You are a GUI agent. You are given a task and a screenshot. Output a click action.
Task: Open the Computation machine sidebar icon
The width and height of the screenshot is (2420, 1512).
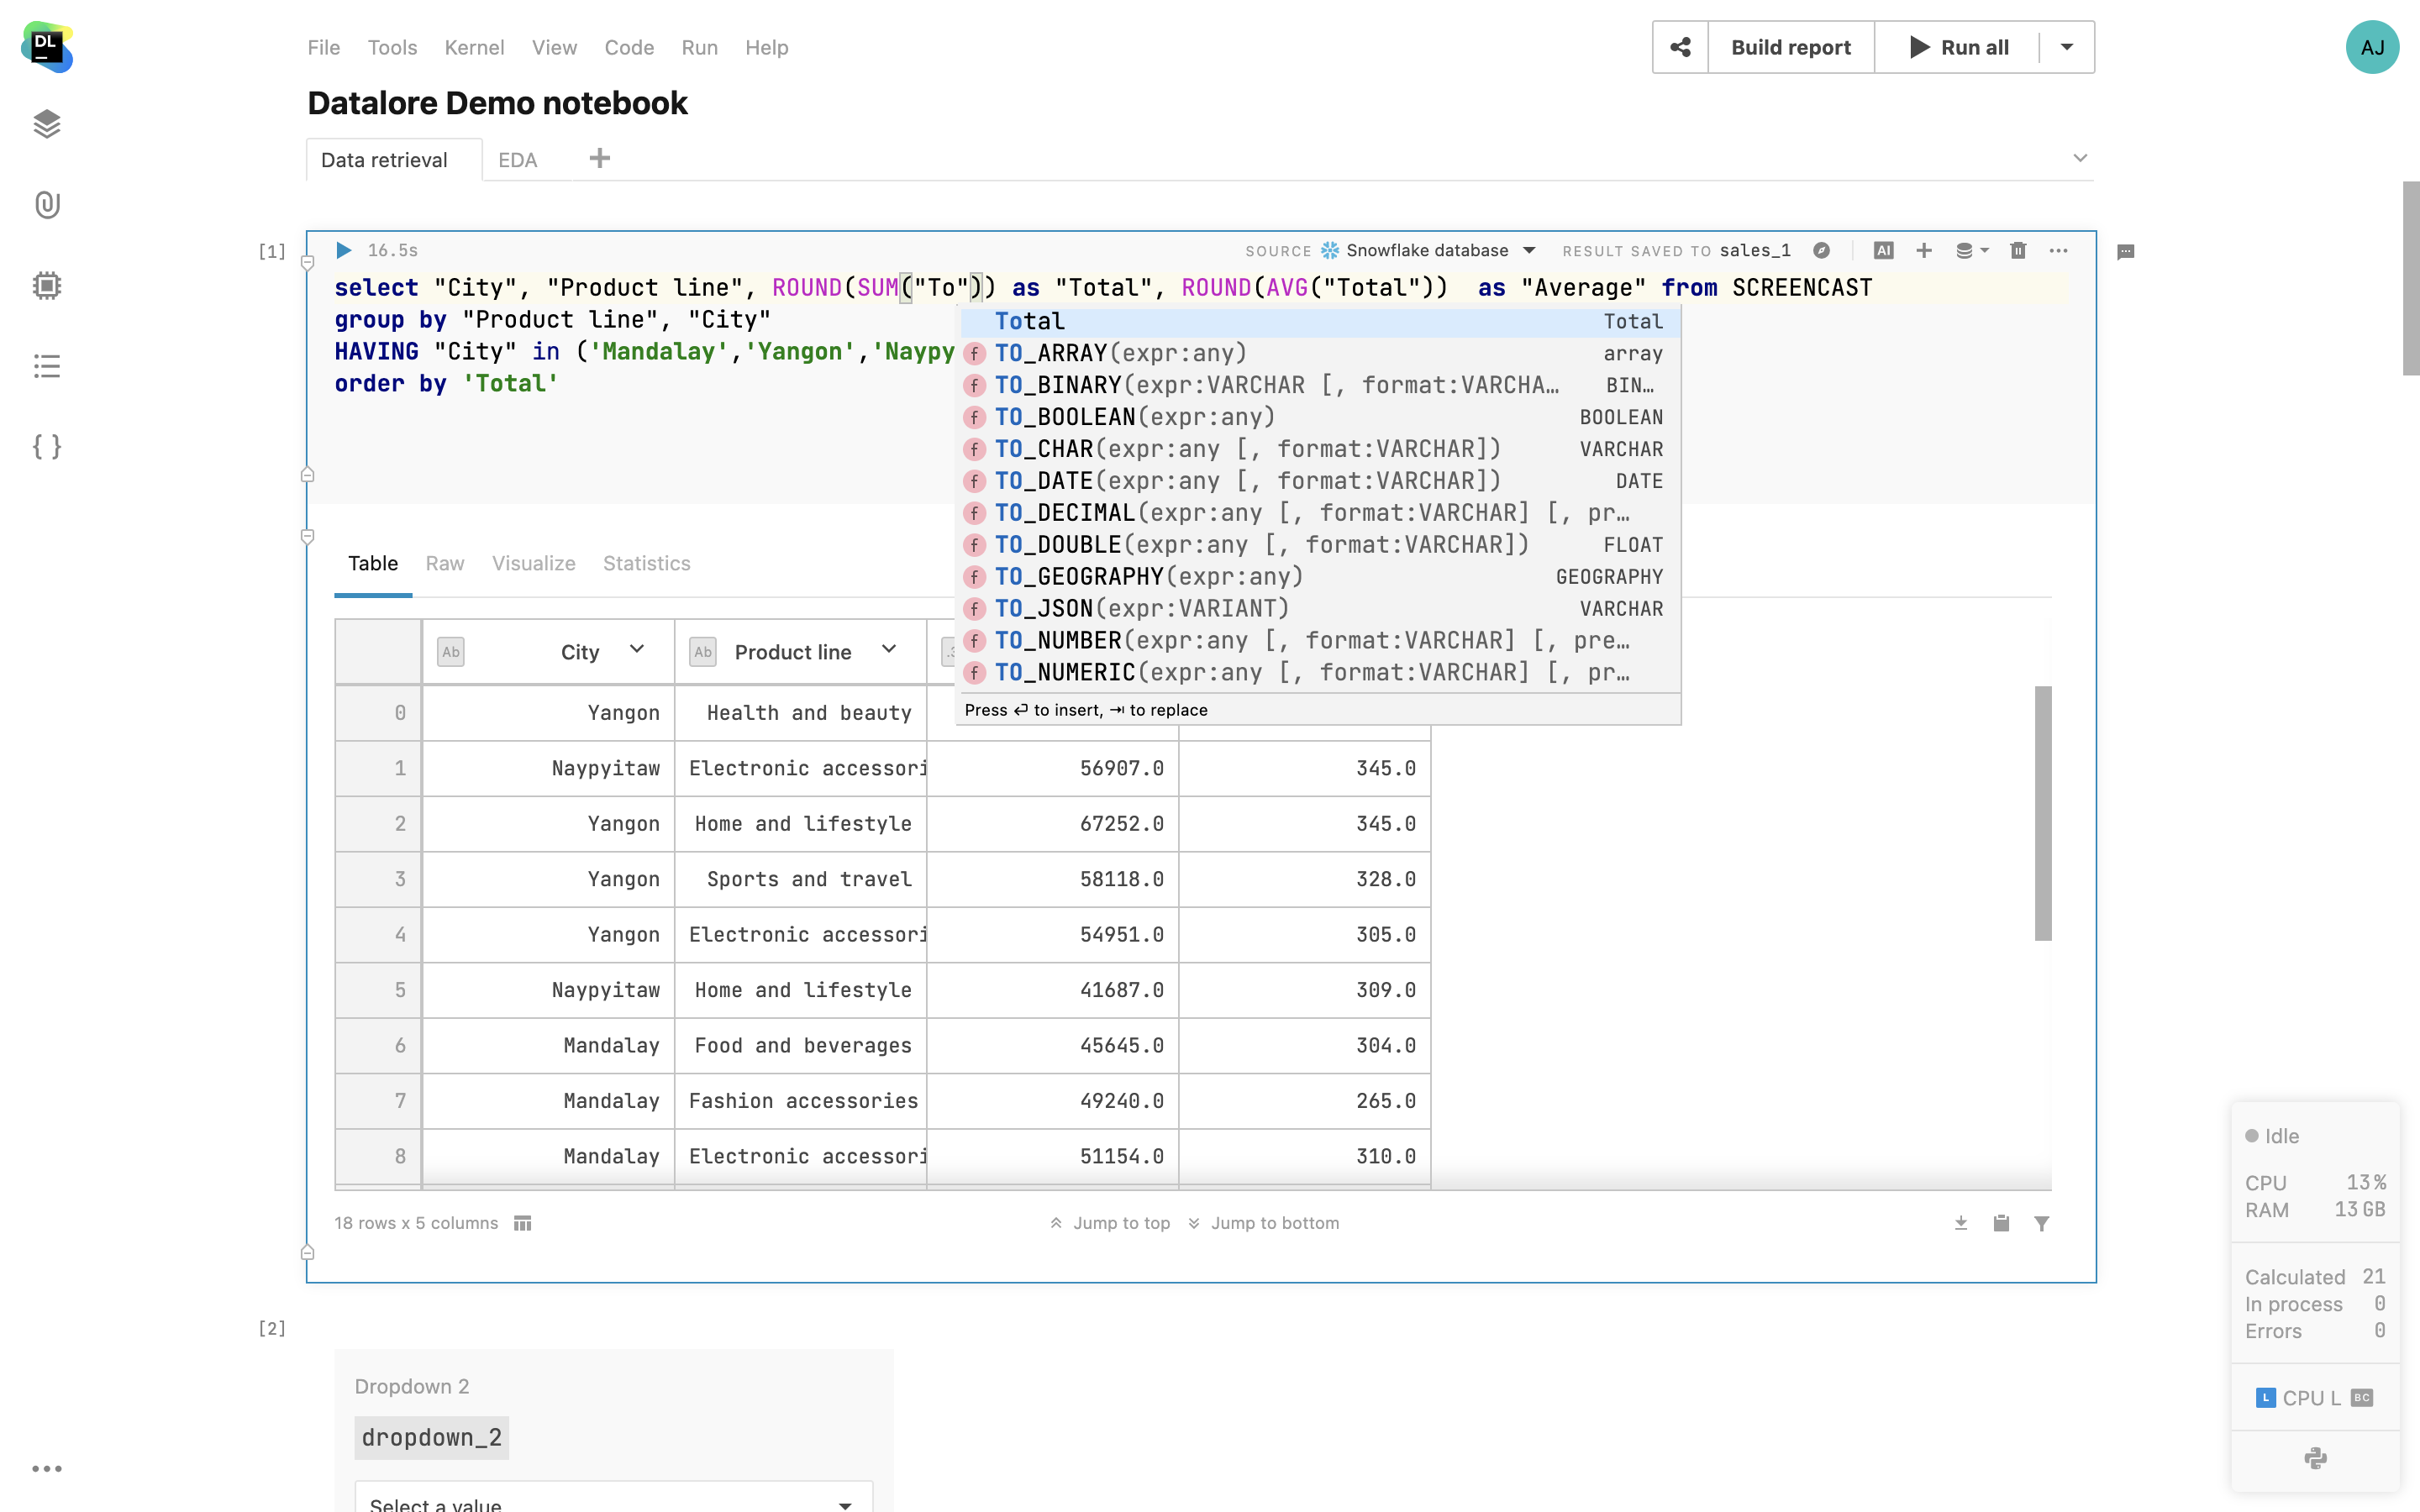pyautogui.click(x=47, y=286)
